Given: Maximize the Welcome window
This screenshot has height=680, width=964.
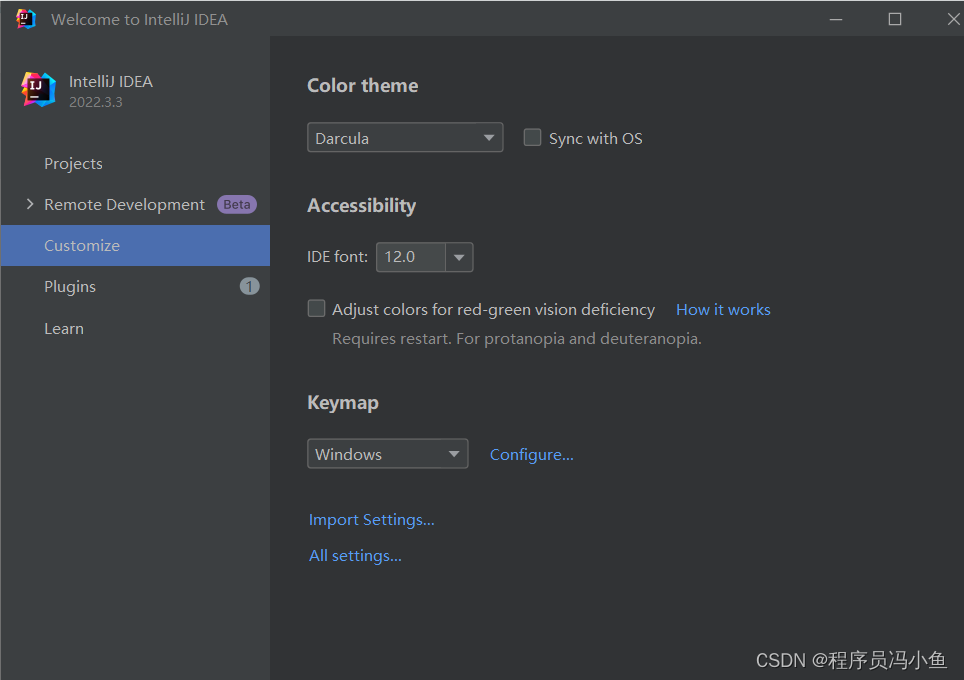Looking at the screenshot, I should coord(895,19).
